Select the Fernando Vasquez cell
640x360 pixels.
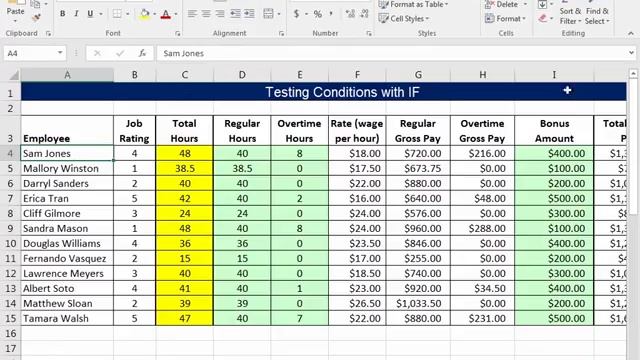coord(67,259)
